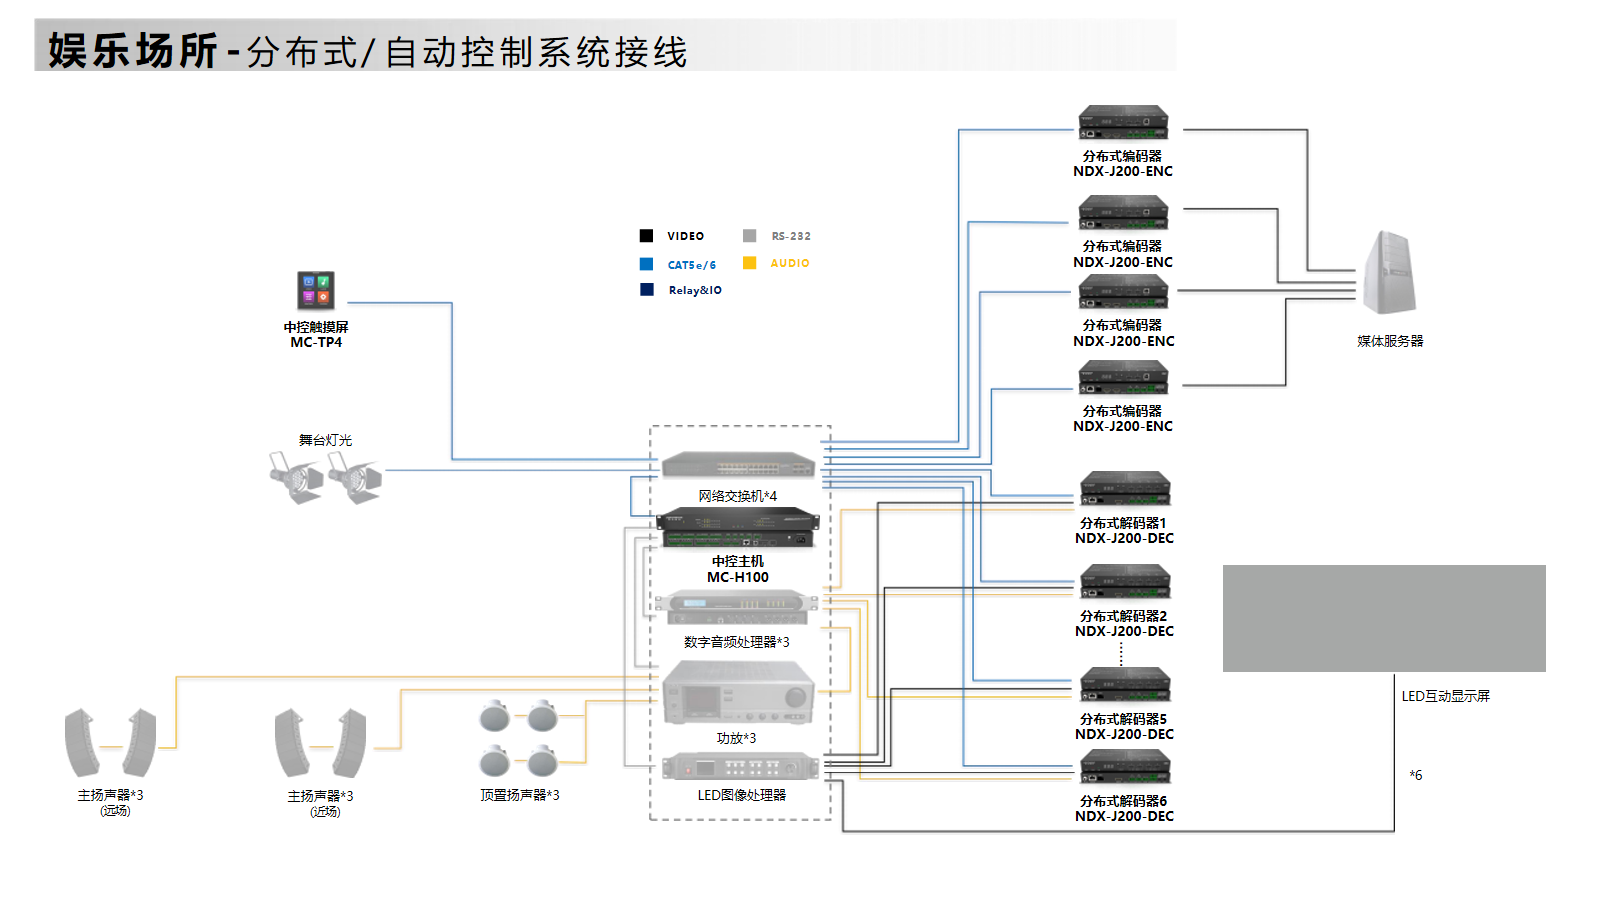Click the third NDX-J200-ENC encoder device

pyautogui.click(x=1123, y=291)
